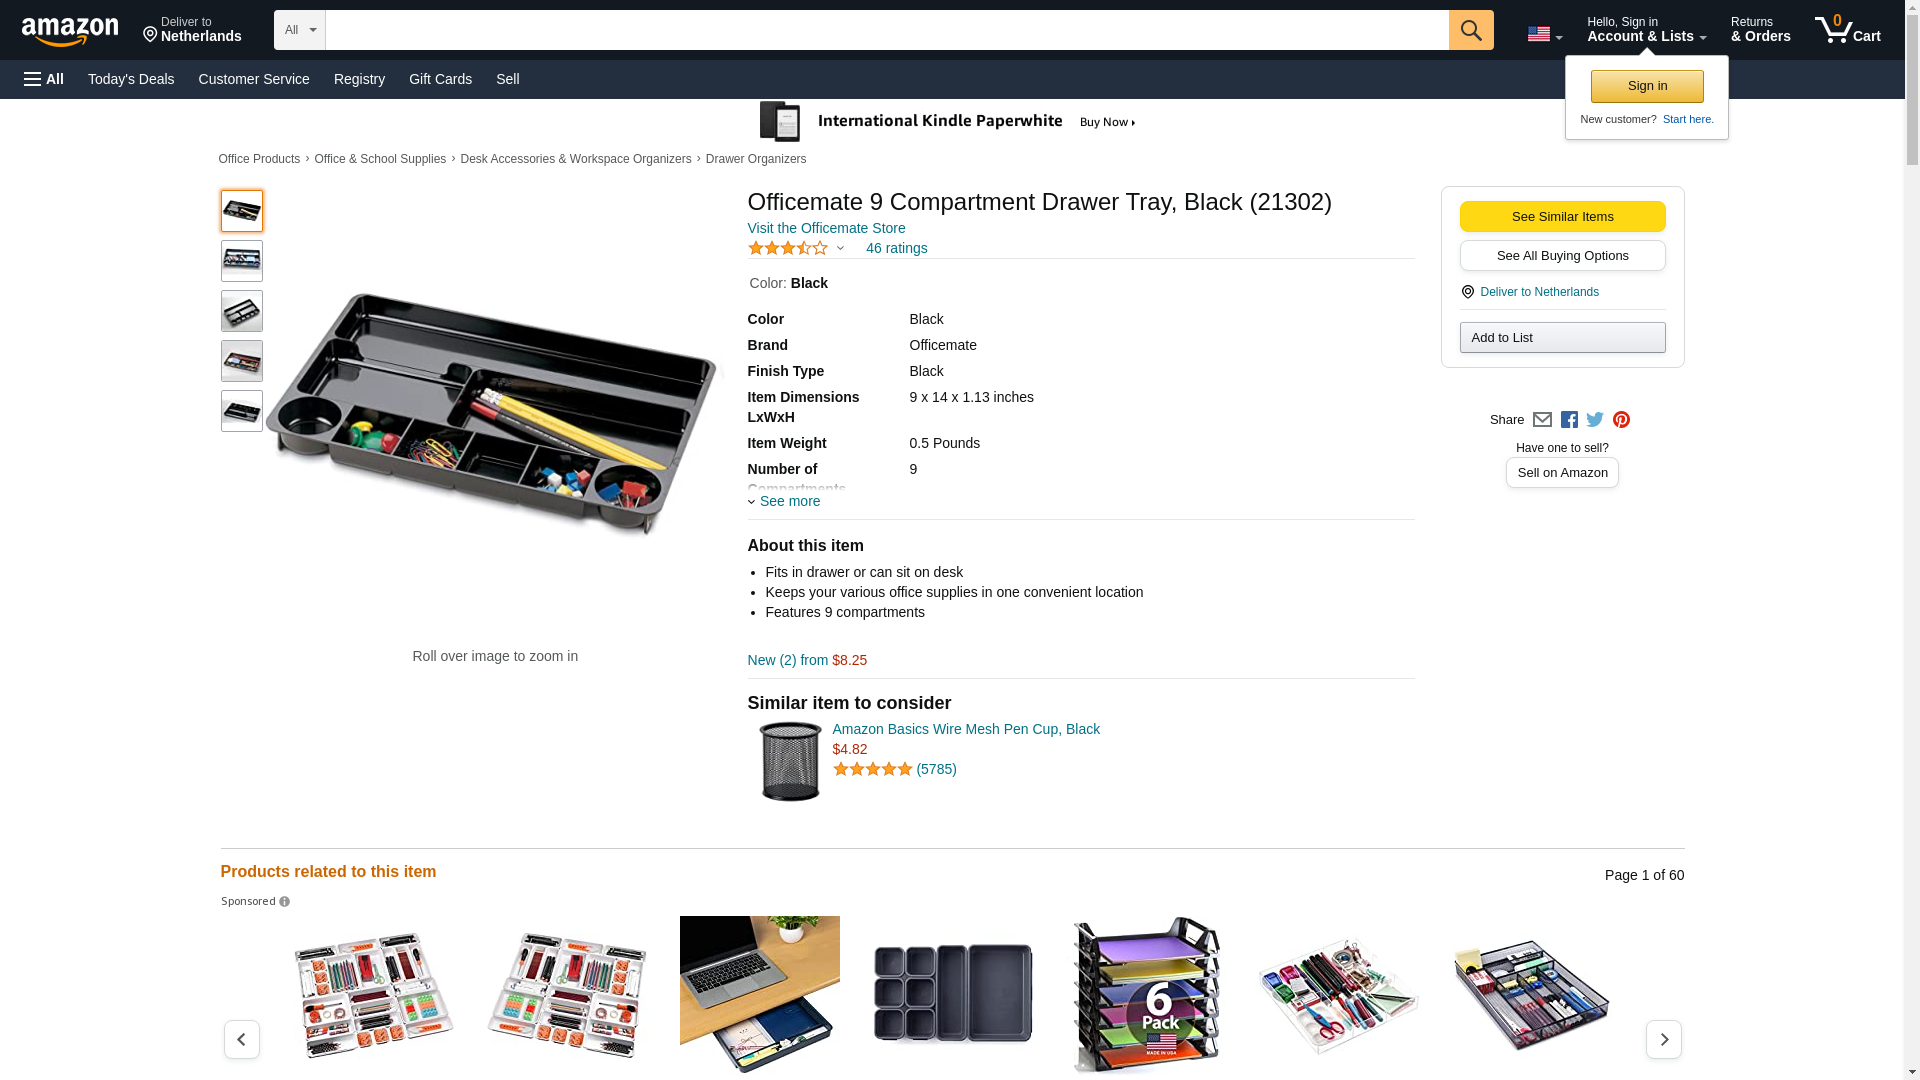Viewport: 1920px width, 1080px height.
Task: Click the search magnifier button
Action: tap(1470, 30)
